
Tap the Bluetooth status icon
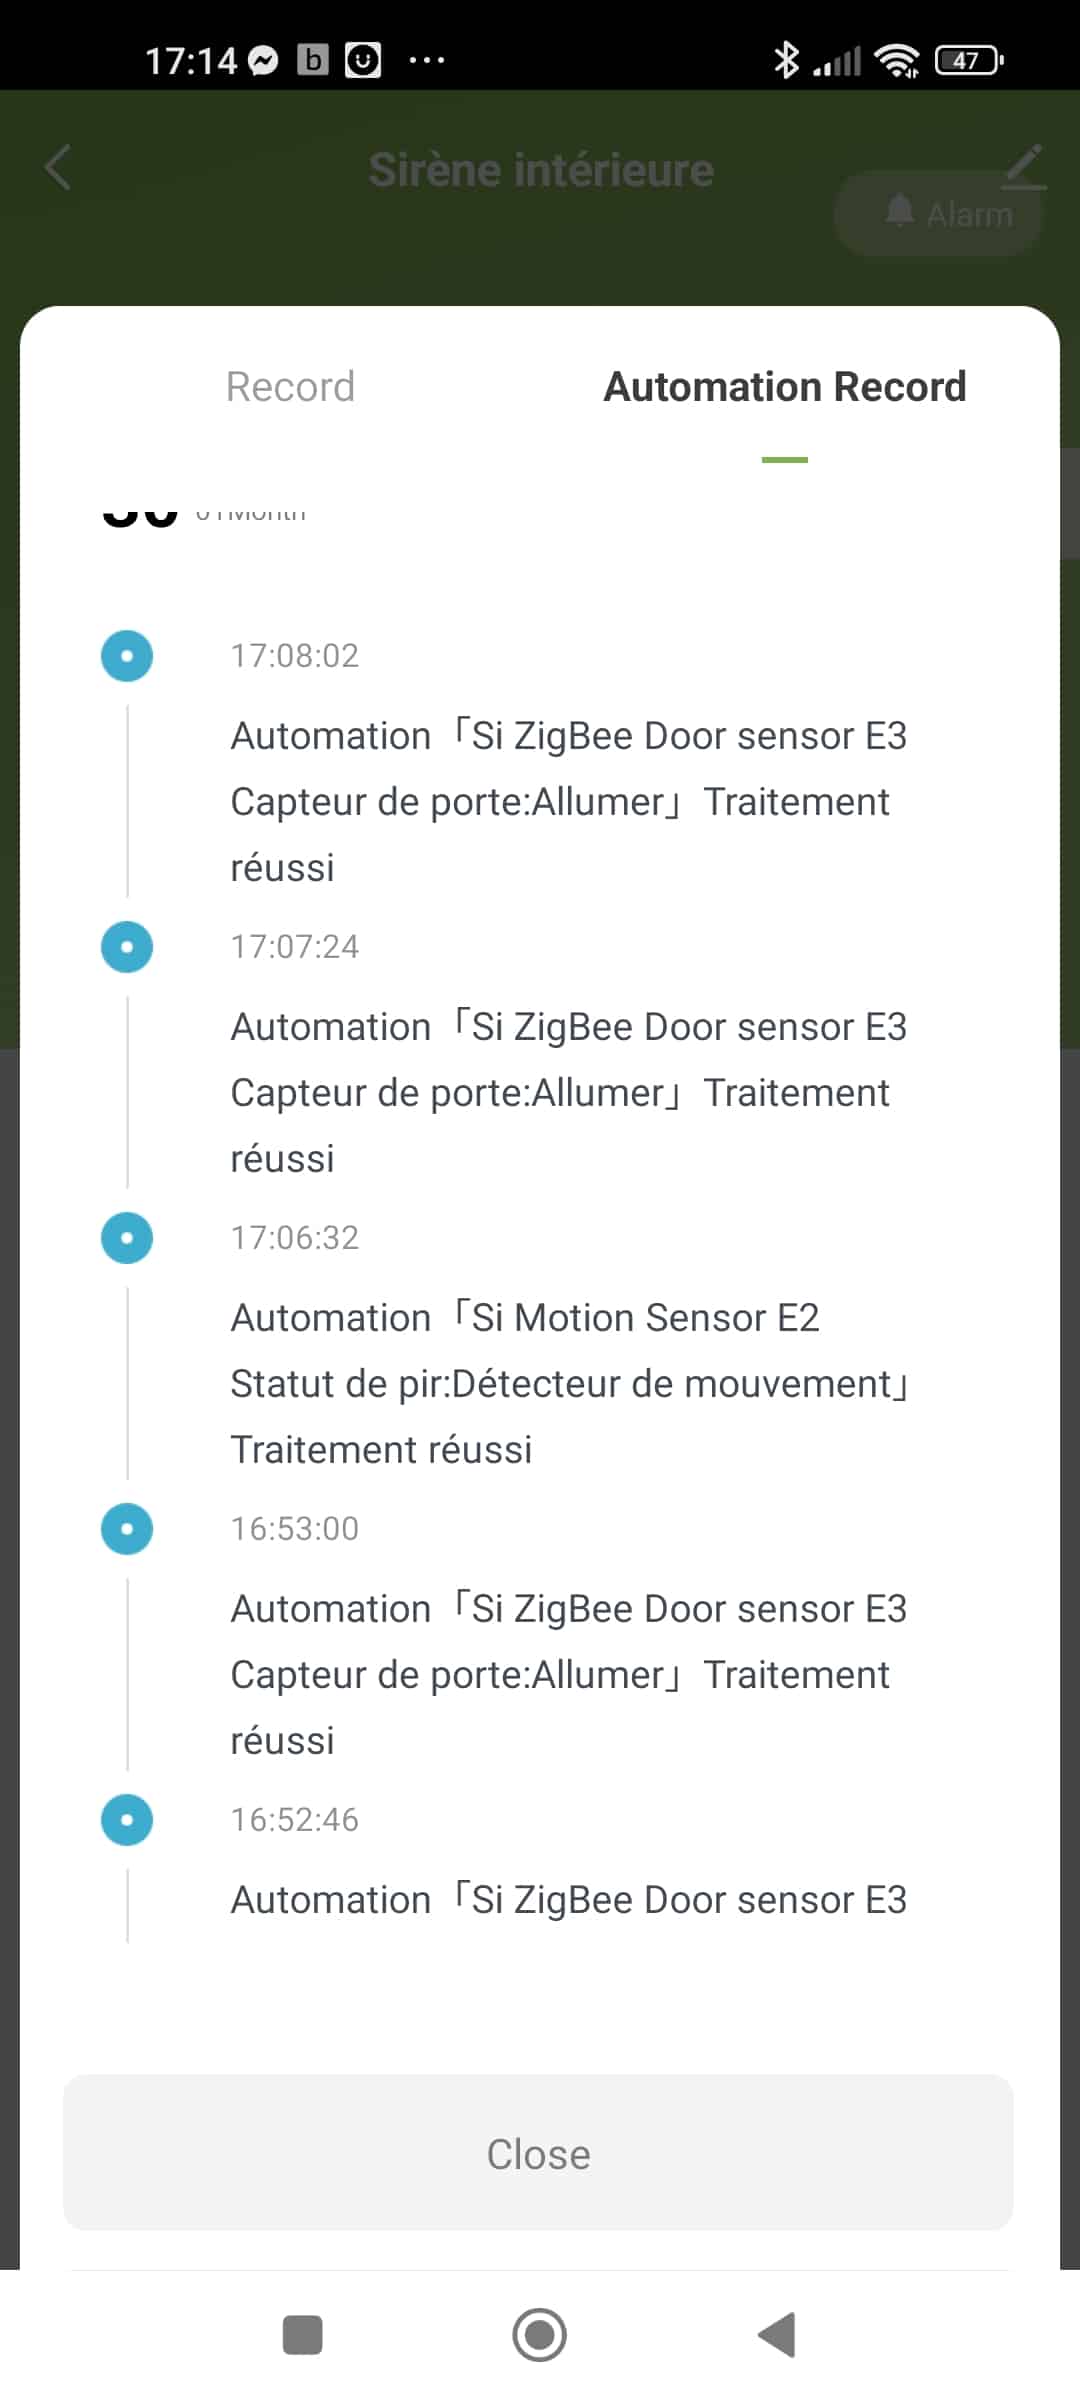pos(786,60)
